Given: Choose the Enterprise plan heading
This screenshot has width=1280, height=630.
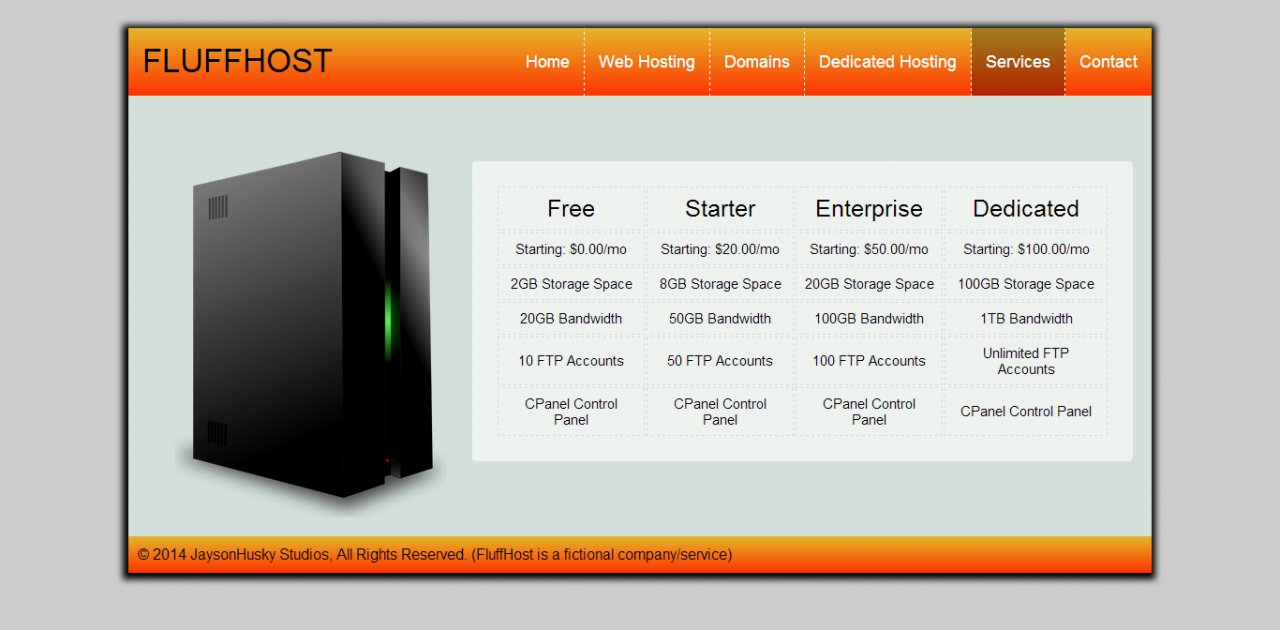Looking at the screenshot, I should [x=869, y=209].
